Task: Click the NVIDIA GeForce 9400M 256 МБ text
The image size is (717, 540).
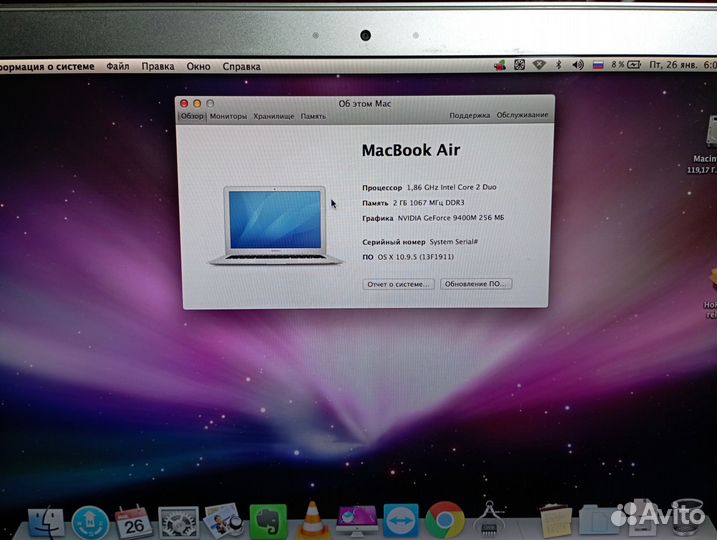Action: coord(451,218)
